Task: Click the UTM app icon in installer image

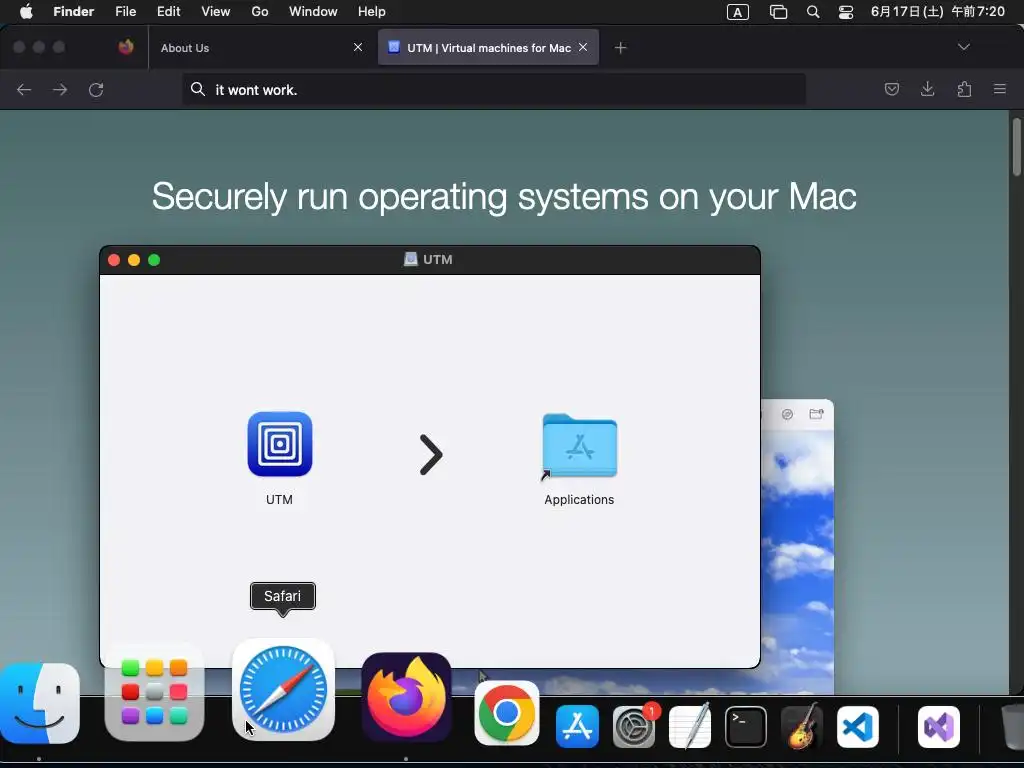Action: click(280, 444)
